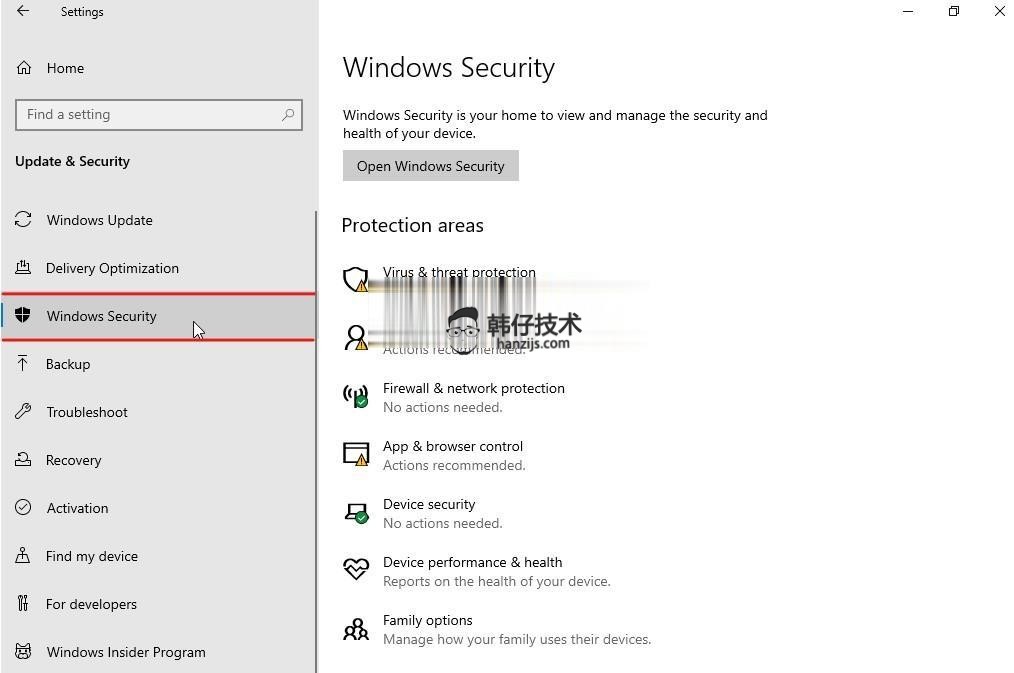Open Device security laptop icon
The image size is (1014, 673).
pyautogui.click(x=356, y=512)
